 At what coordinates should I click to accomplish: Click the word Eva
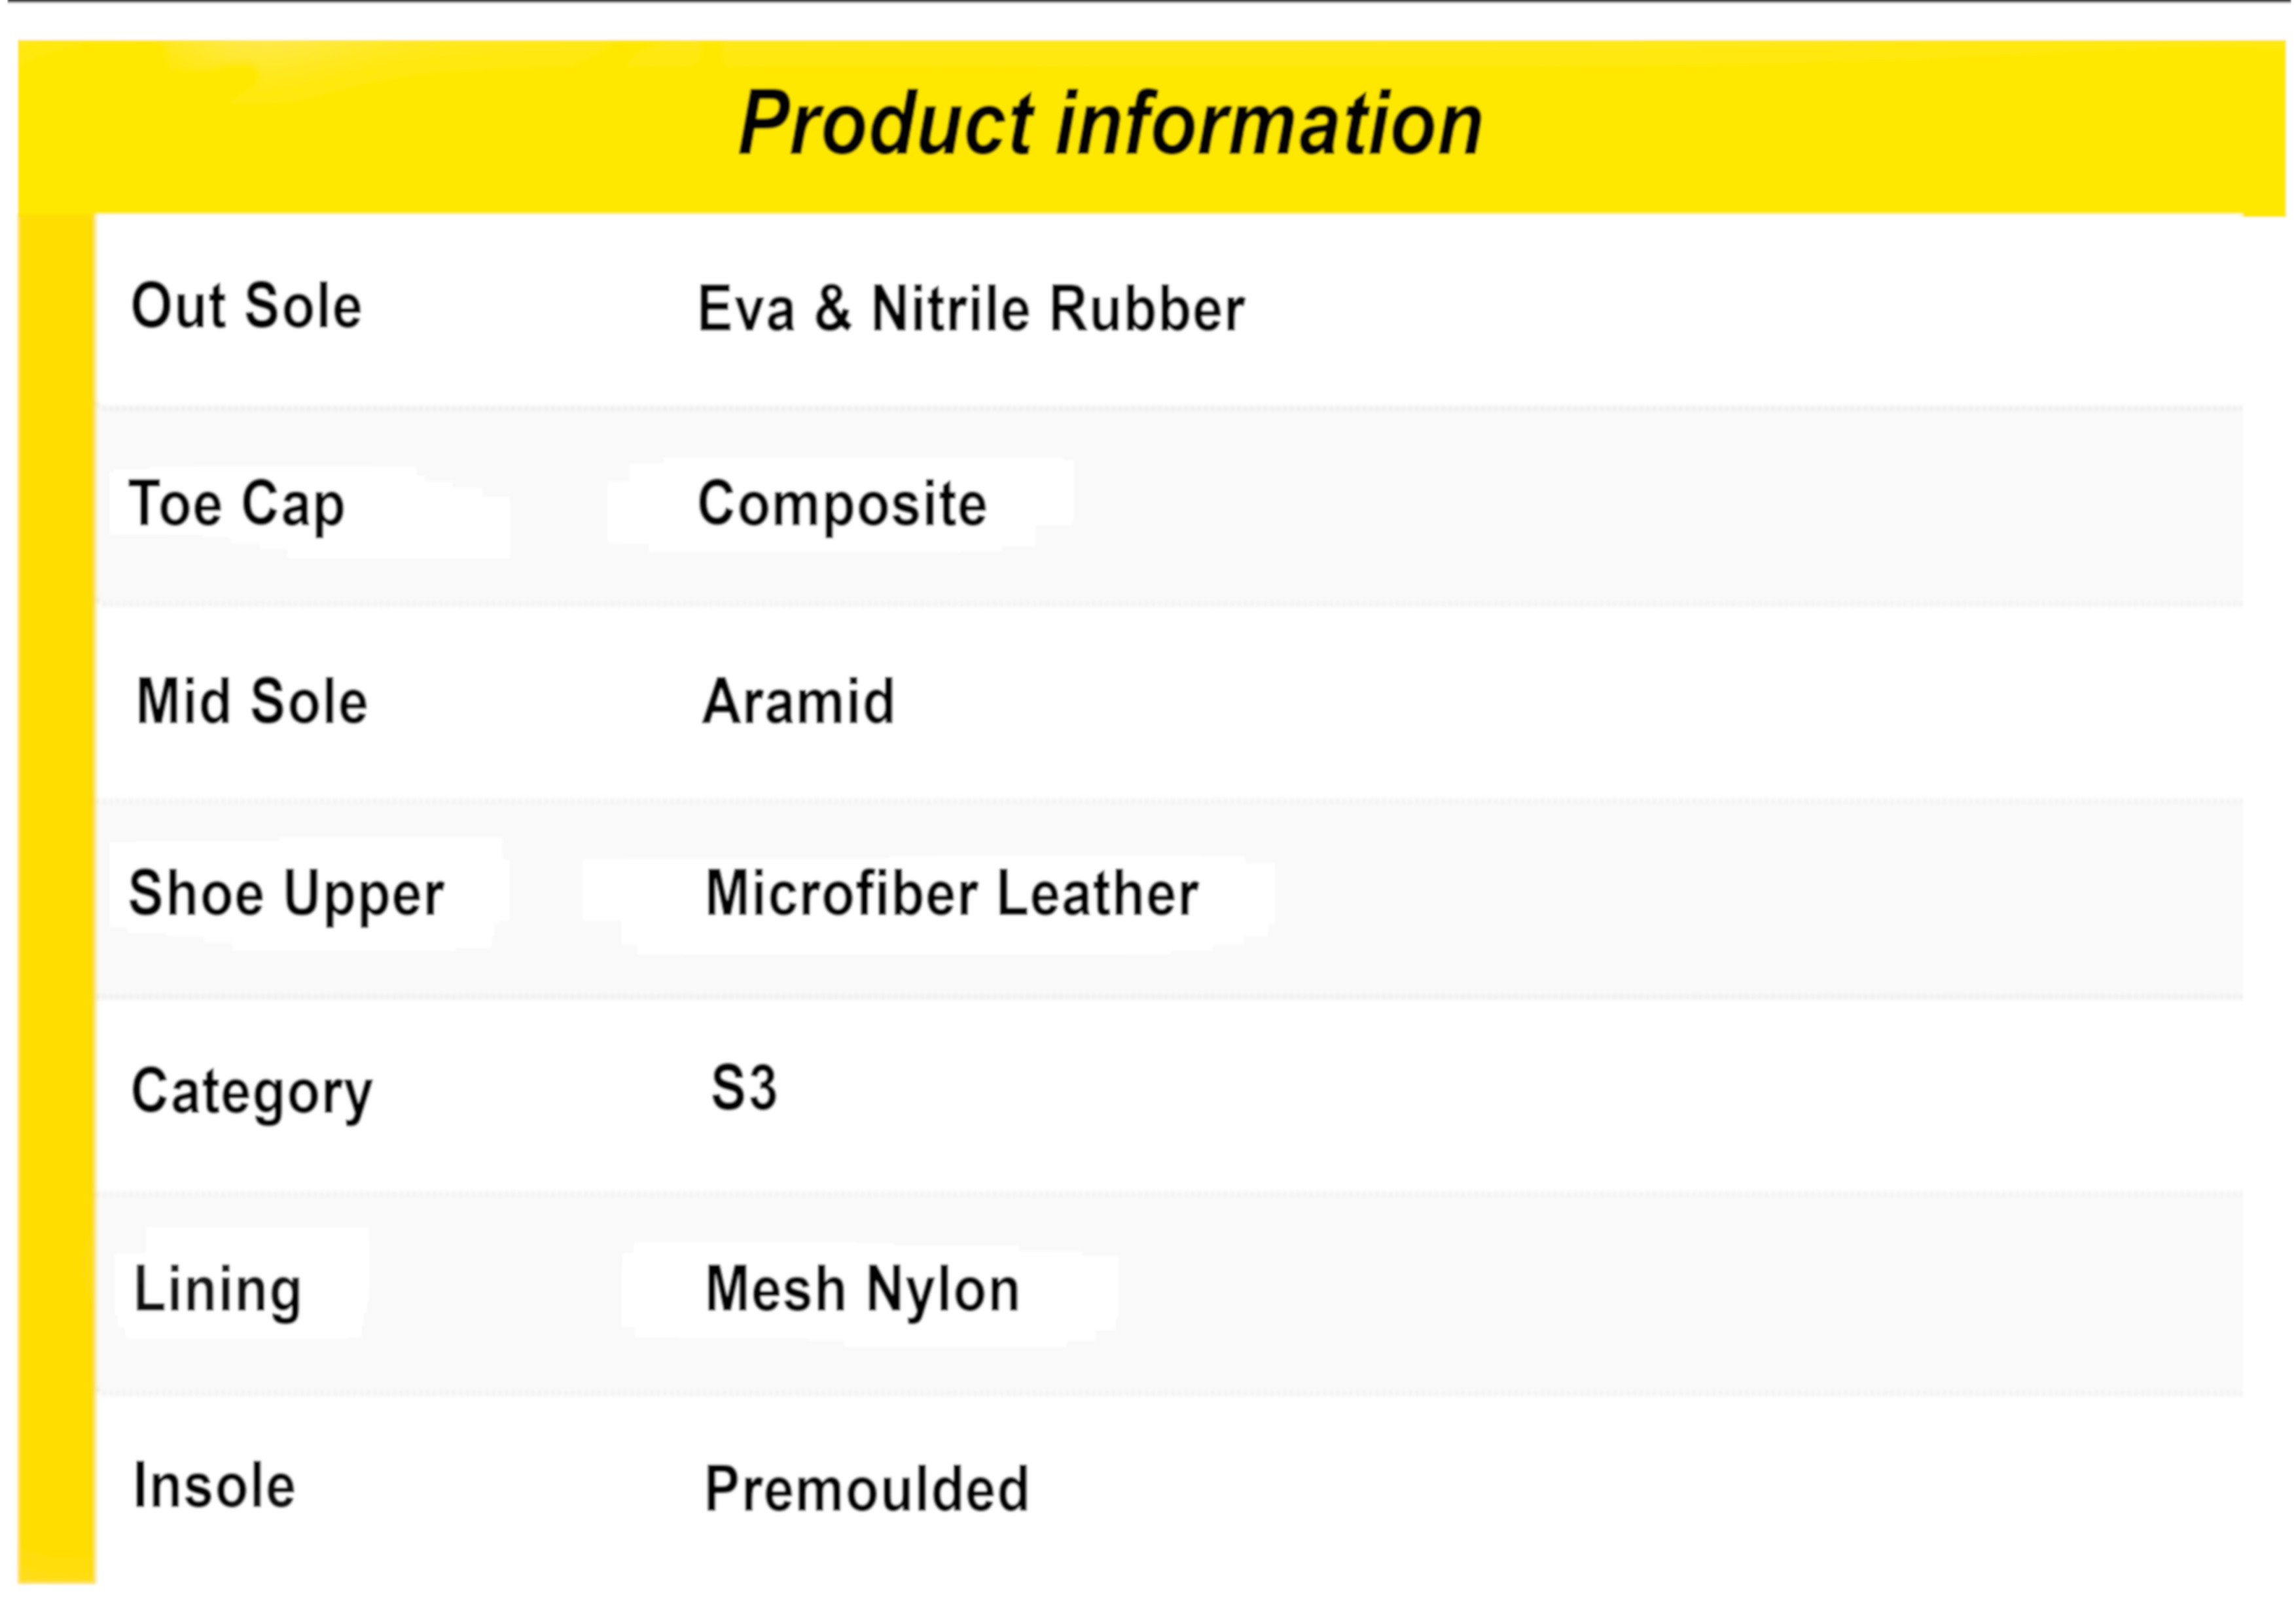tap(745, 309)
